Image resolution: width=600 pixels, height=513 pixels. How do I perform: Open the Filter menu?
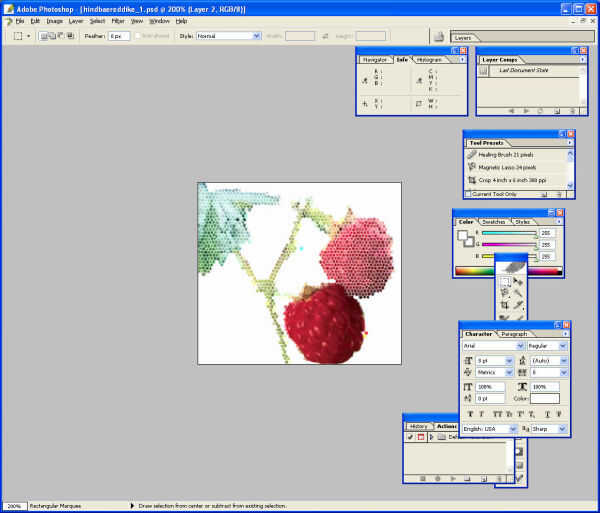[x=118, y=21]
